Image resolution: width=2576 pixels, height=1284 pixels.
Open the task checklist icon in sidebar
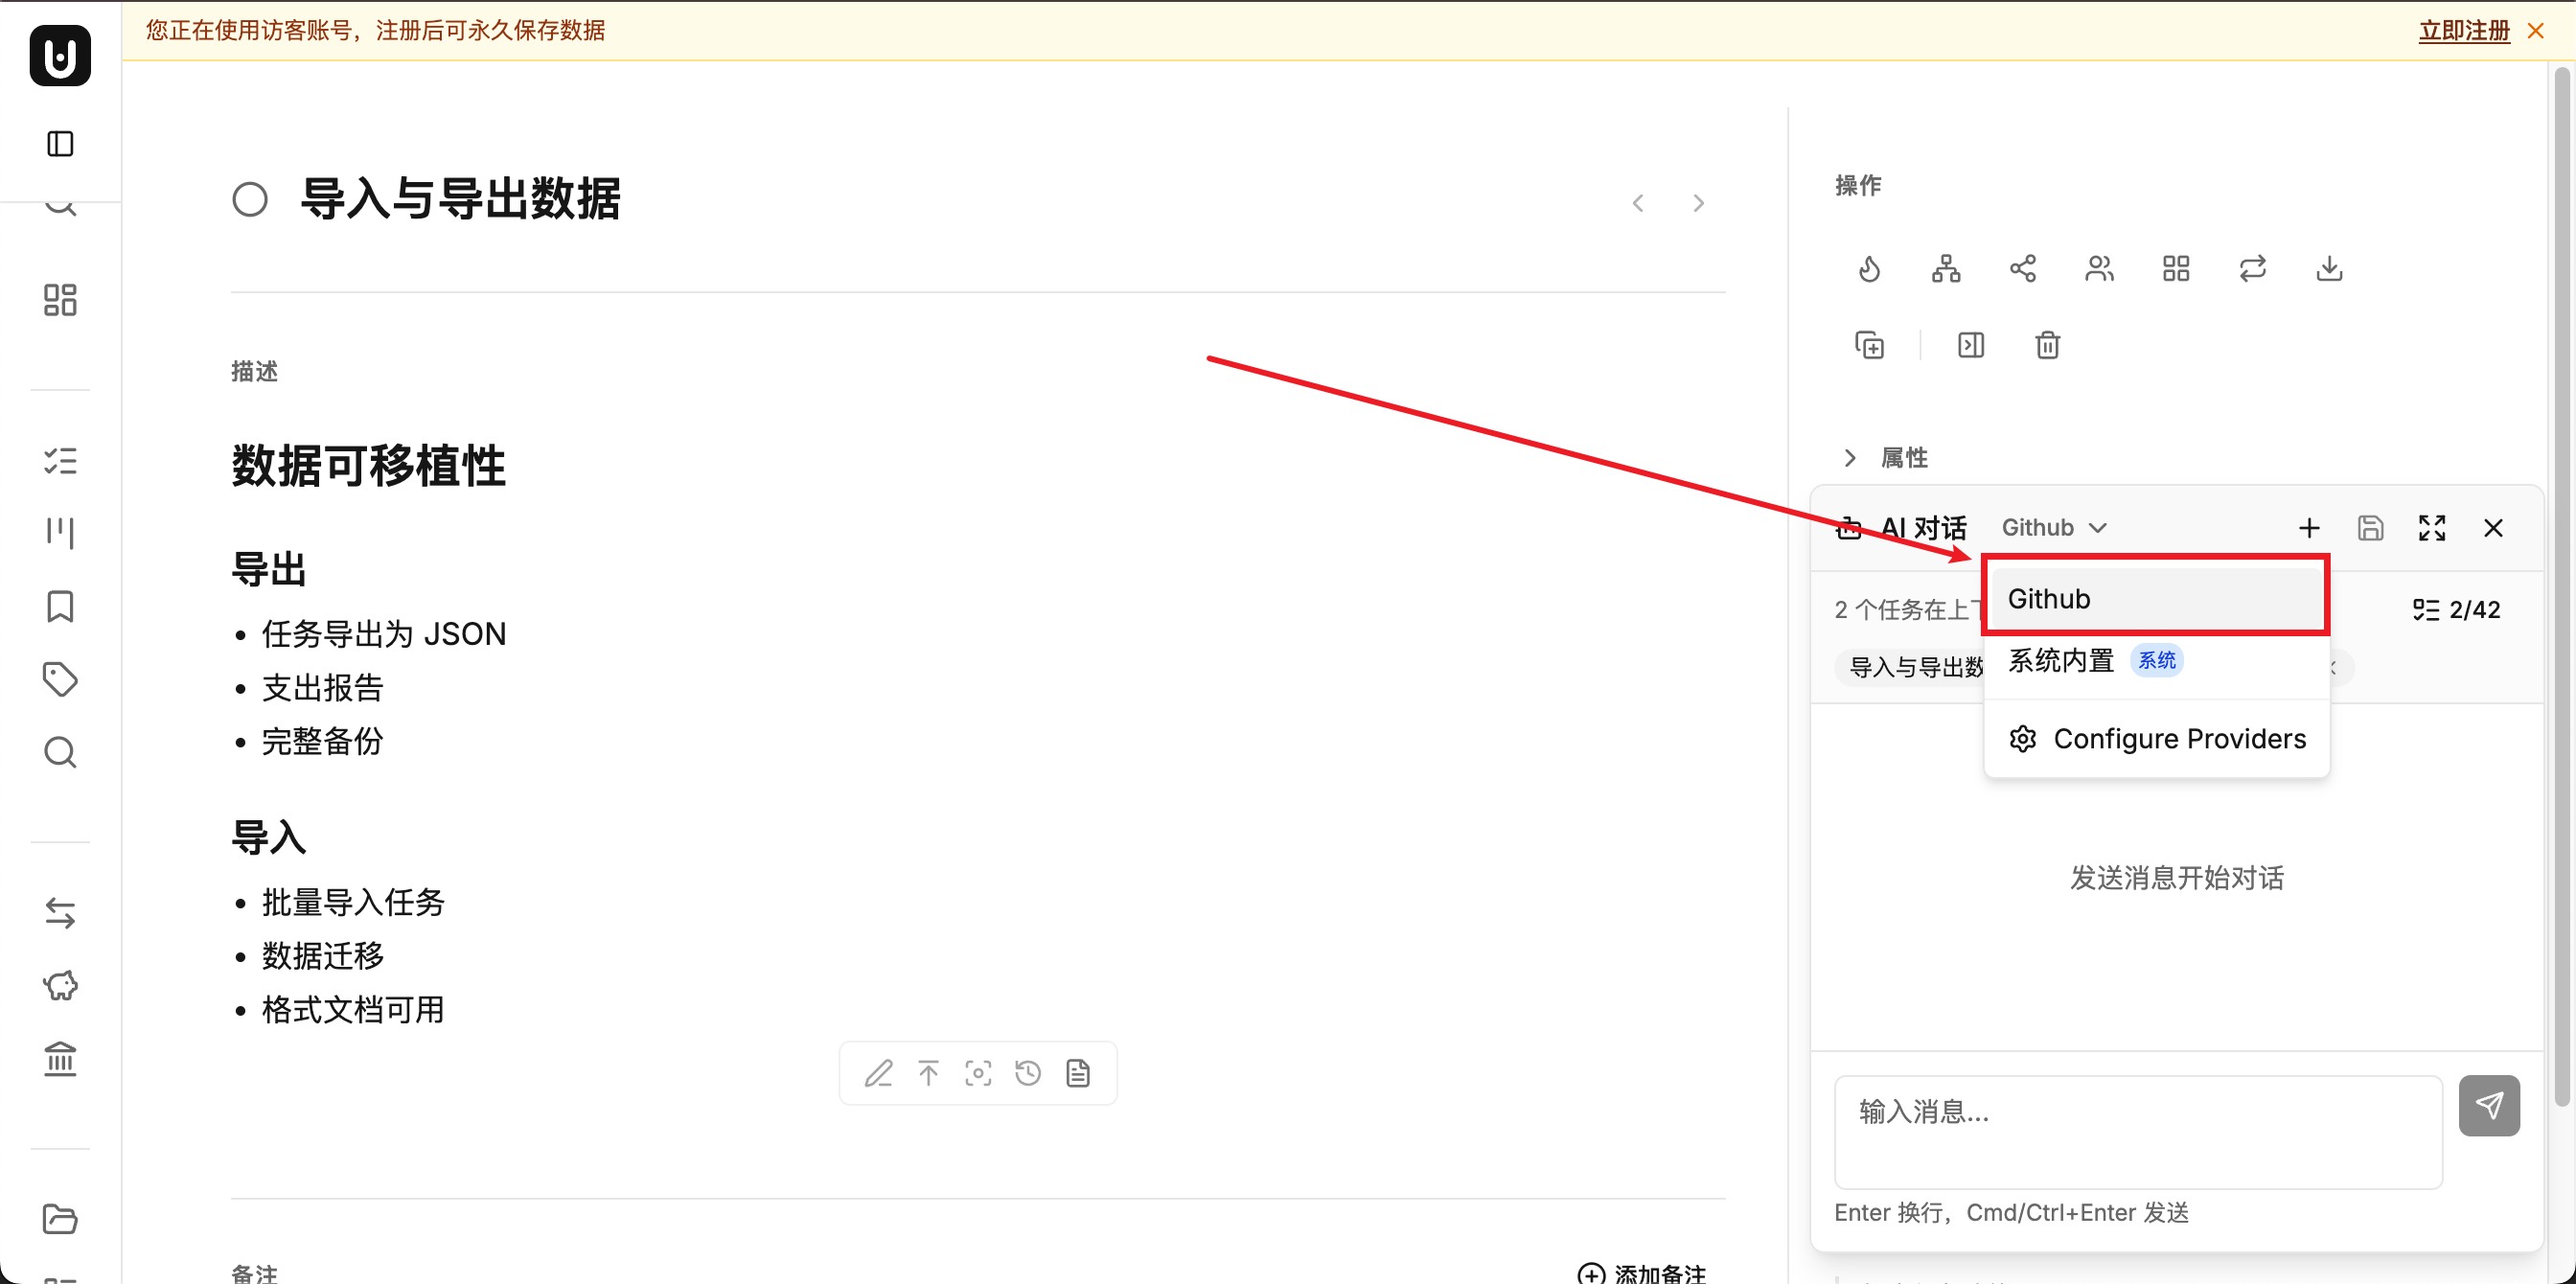tap(60, 461)
